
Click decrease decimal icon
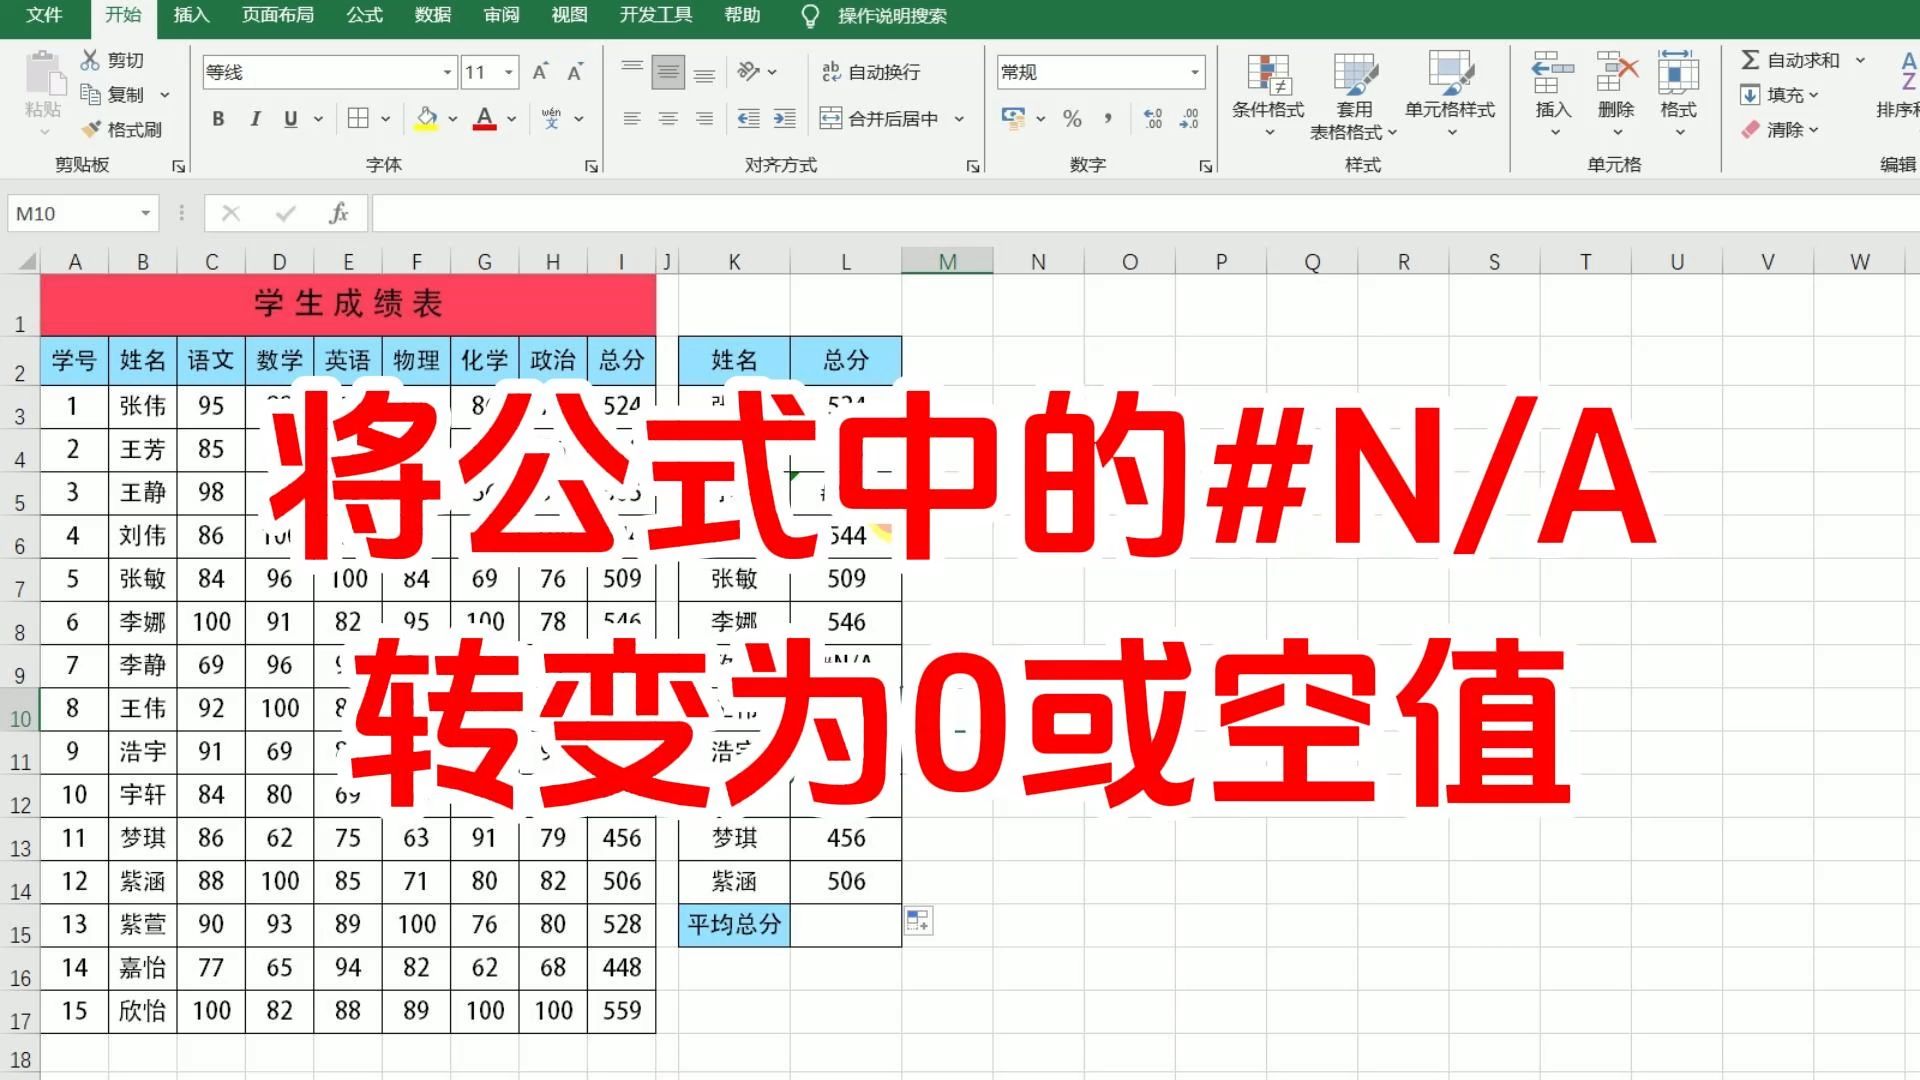pos(1189,118)
